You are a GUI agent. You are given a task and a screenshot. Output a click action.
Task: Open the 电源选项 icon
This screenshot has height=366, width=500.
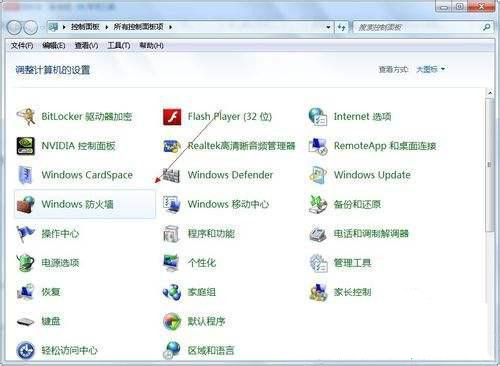click(26, 263)
